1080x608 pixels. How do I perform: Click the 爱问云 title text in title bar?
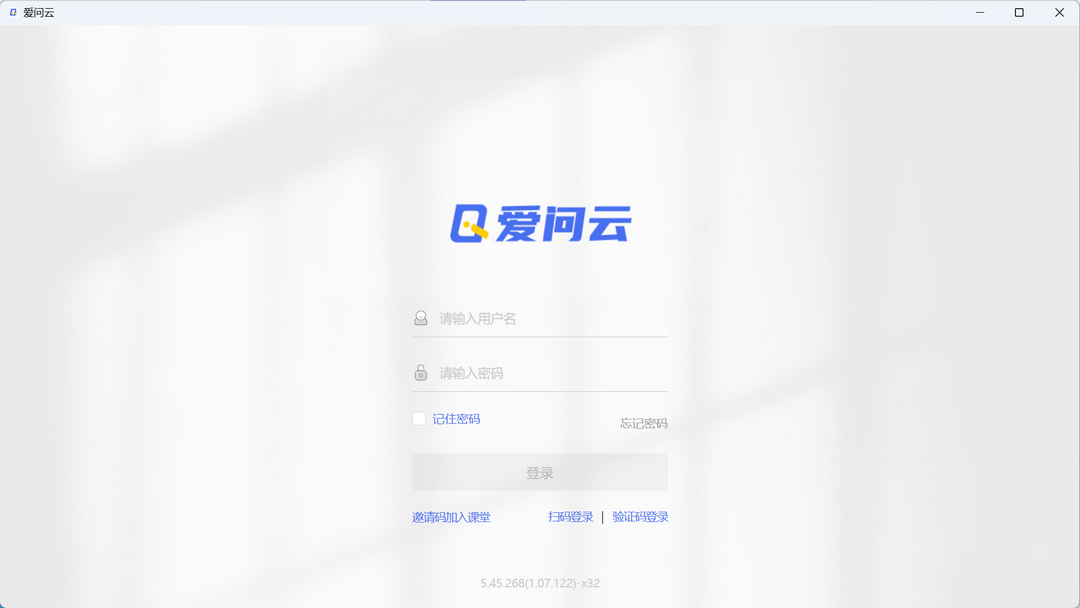39,13
